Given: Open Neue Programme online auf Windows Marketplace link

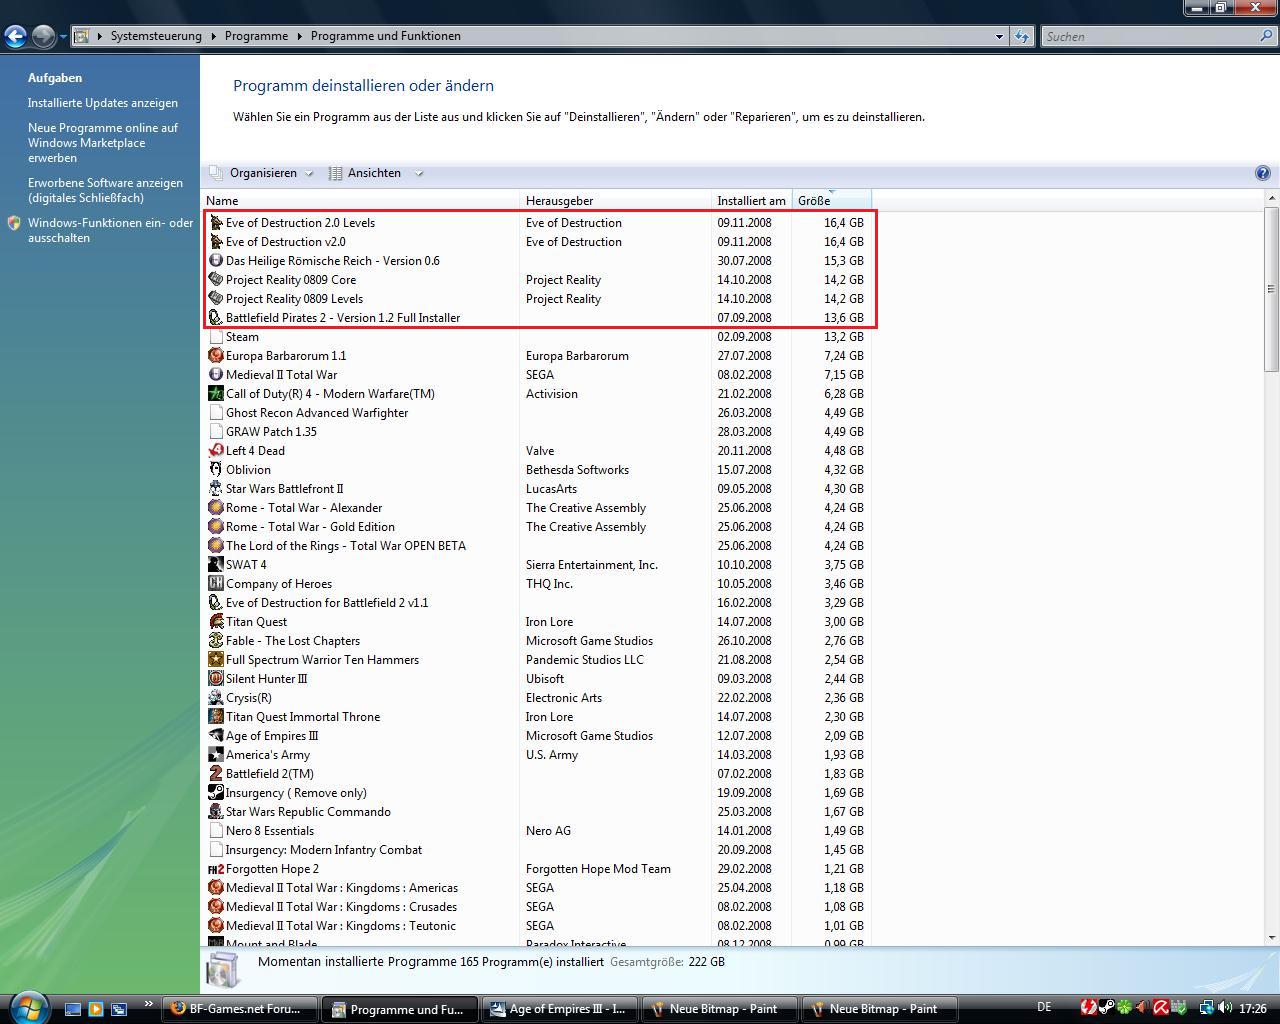Looking at the screenshot, I should click(103, 143).
